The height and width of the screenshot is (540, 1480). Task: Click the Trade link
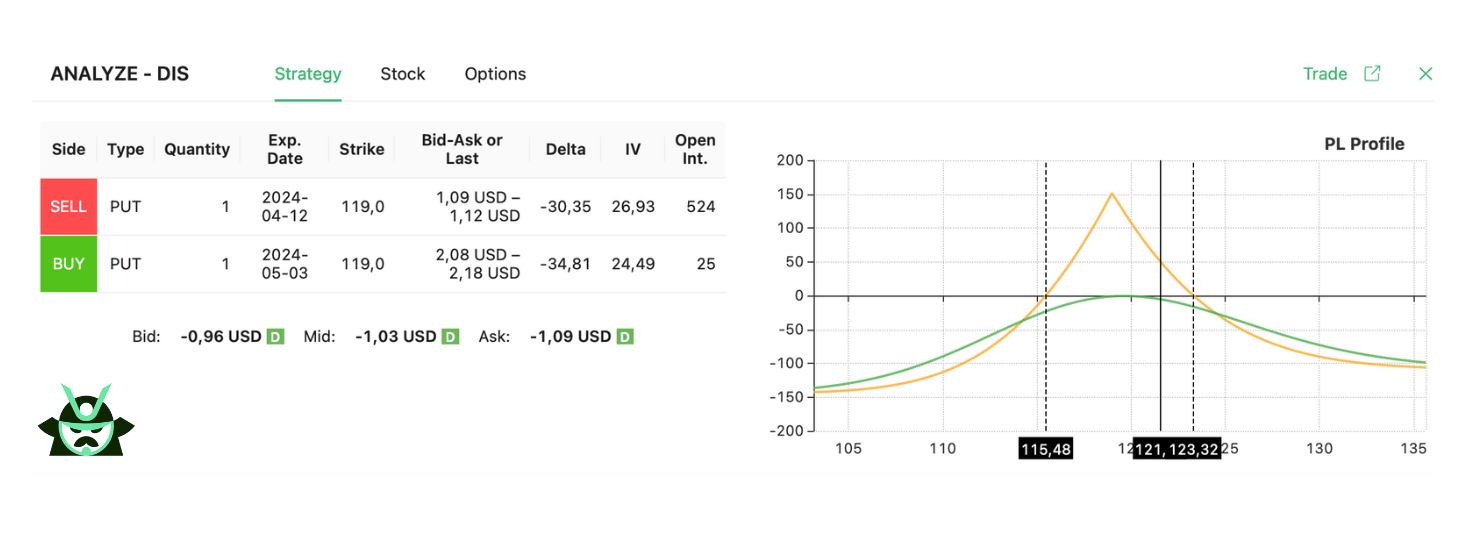coord(1325,74)
